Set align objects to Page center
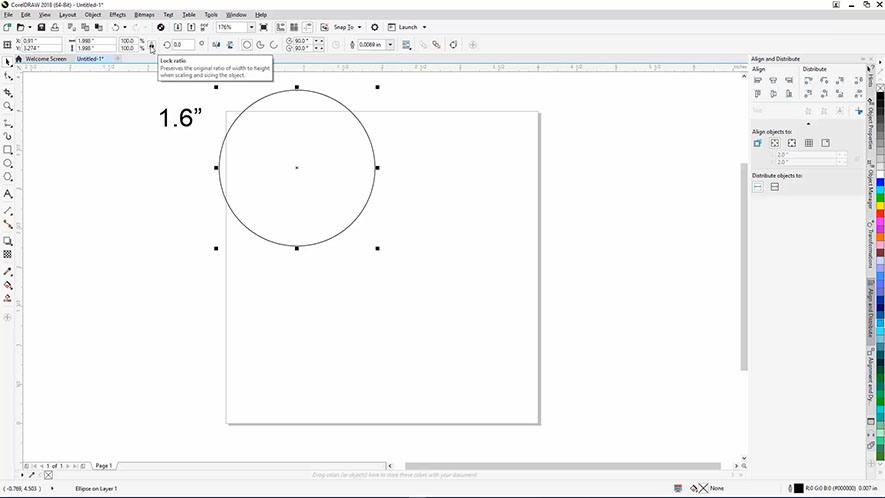The width and height of the screenshot is (885, 498). coord(792,143)
